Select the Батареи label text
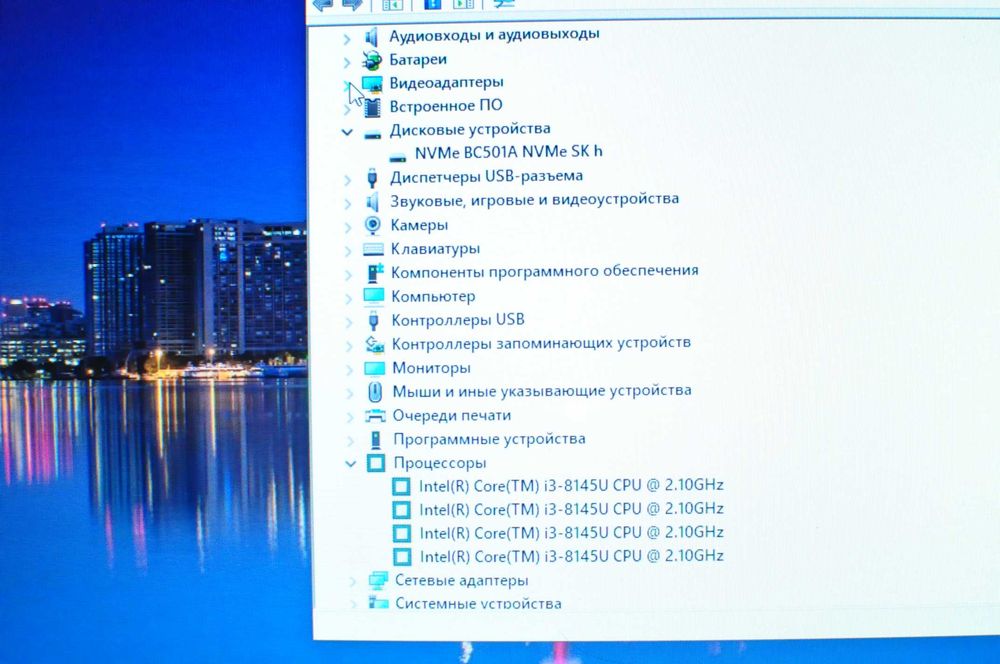 click(x=418, y=59)
